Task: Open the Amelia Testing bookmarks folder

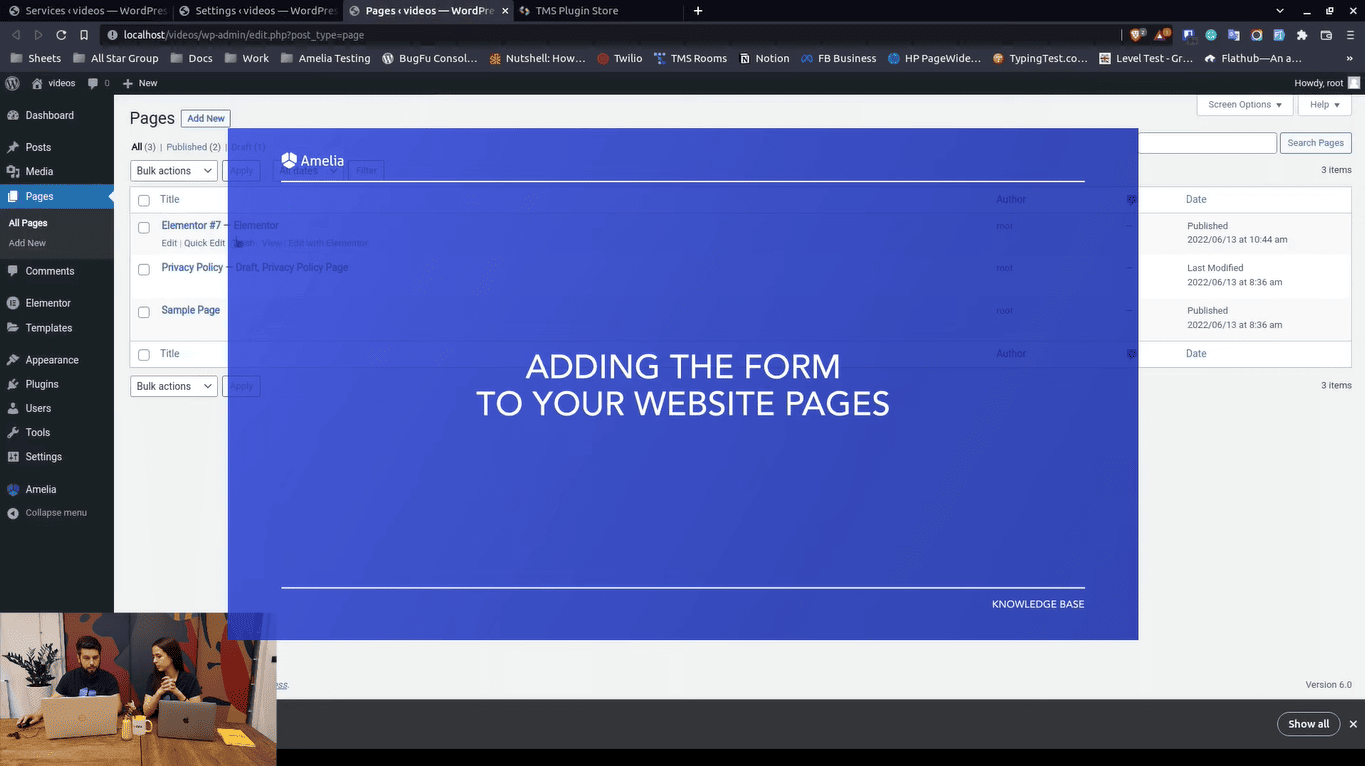Action: (x=325, y=58)
